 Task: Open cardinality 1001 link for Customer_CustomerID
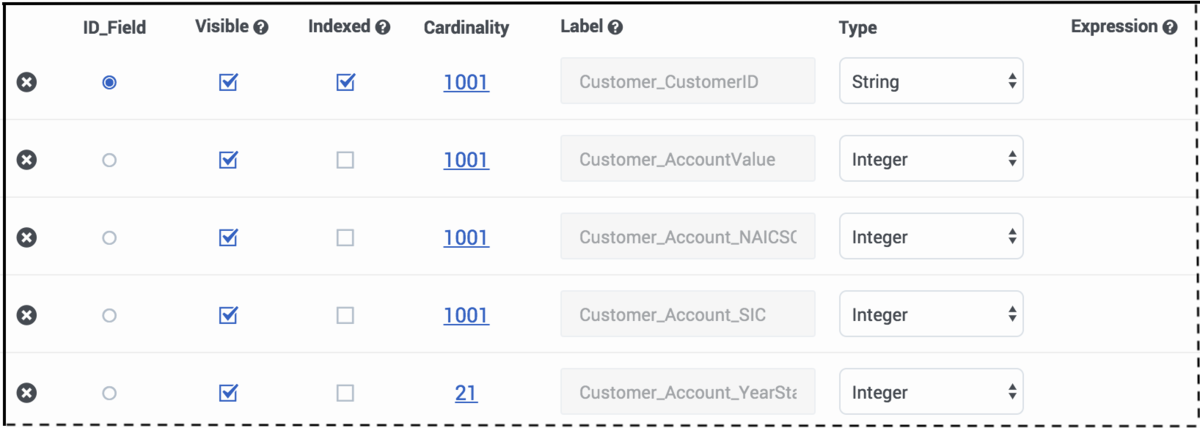[466, 82]
